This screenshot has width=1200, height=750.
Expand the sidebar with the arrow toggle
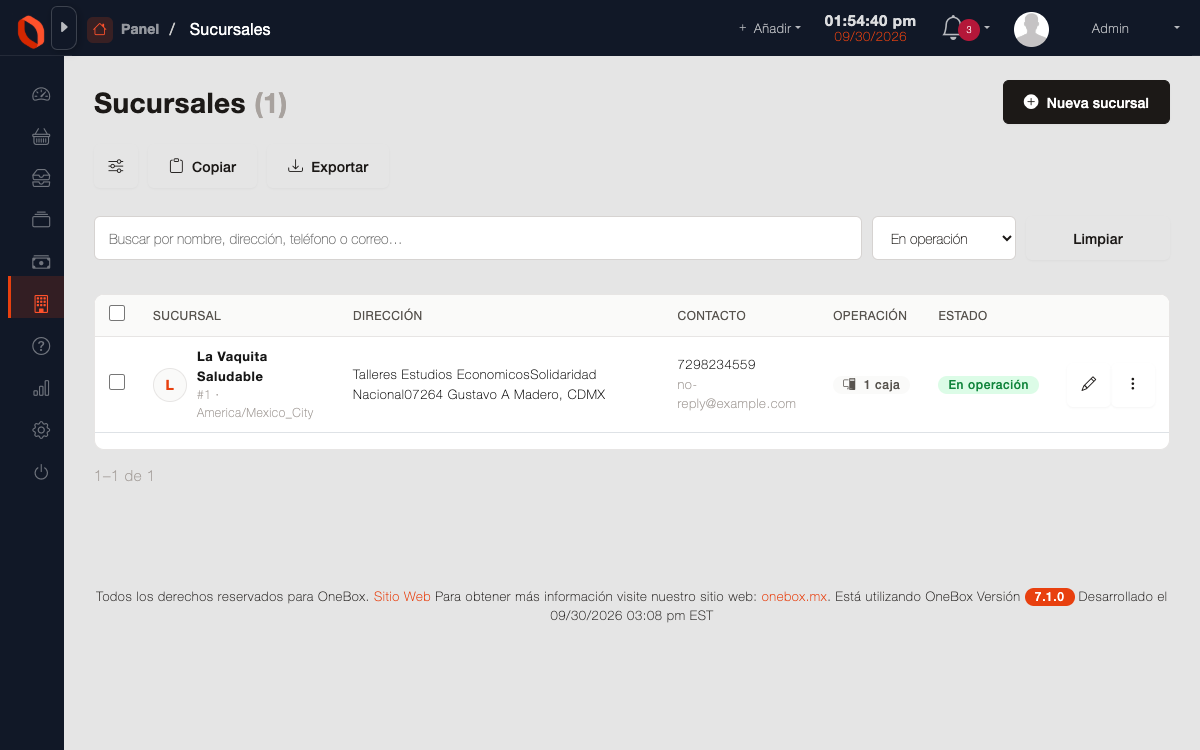pyautogui.click(x=64, y=28)
